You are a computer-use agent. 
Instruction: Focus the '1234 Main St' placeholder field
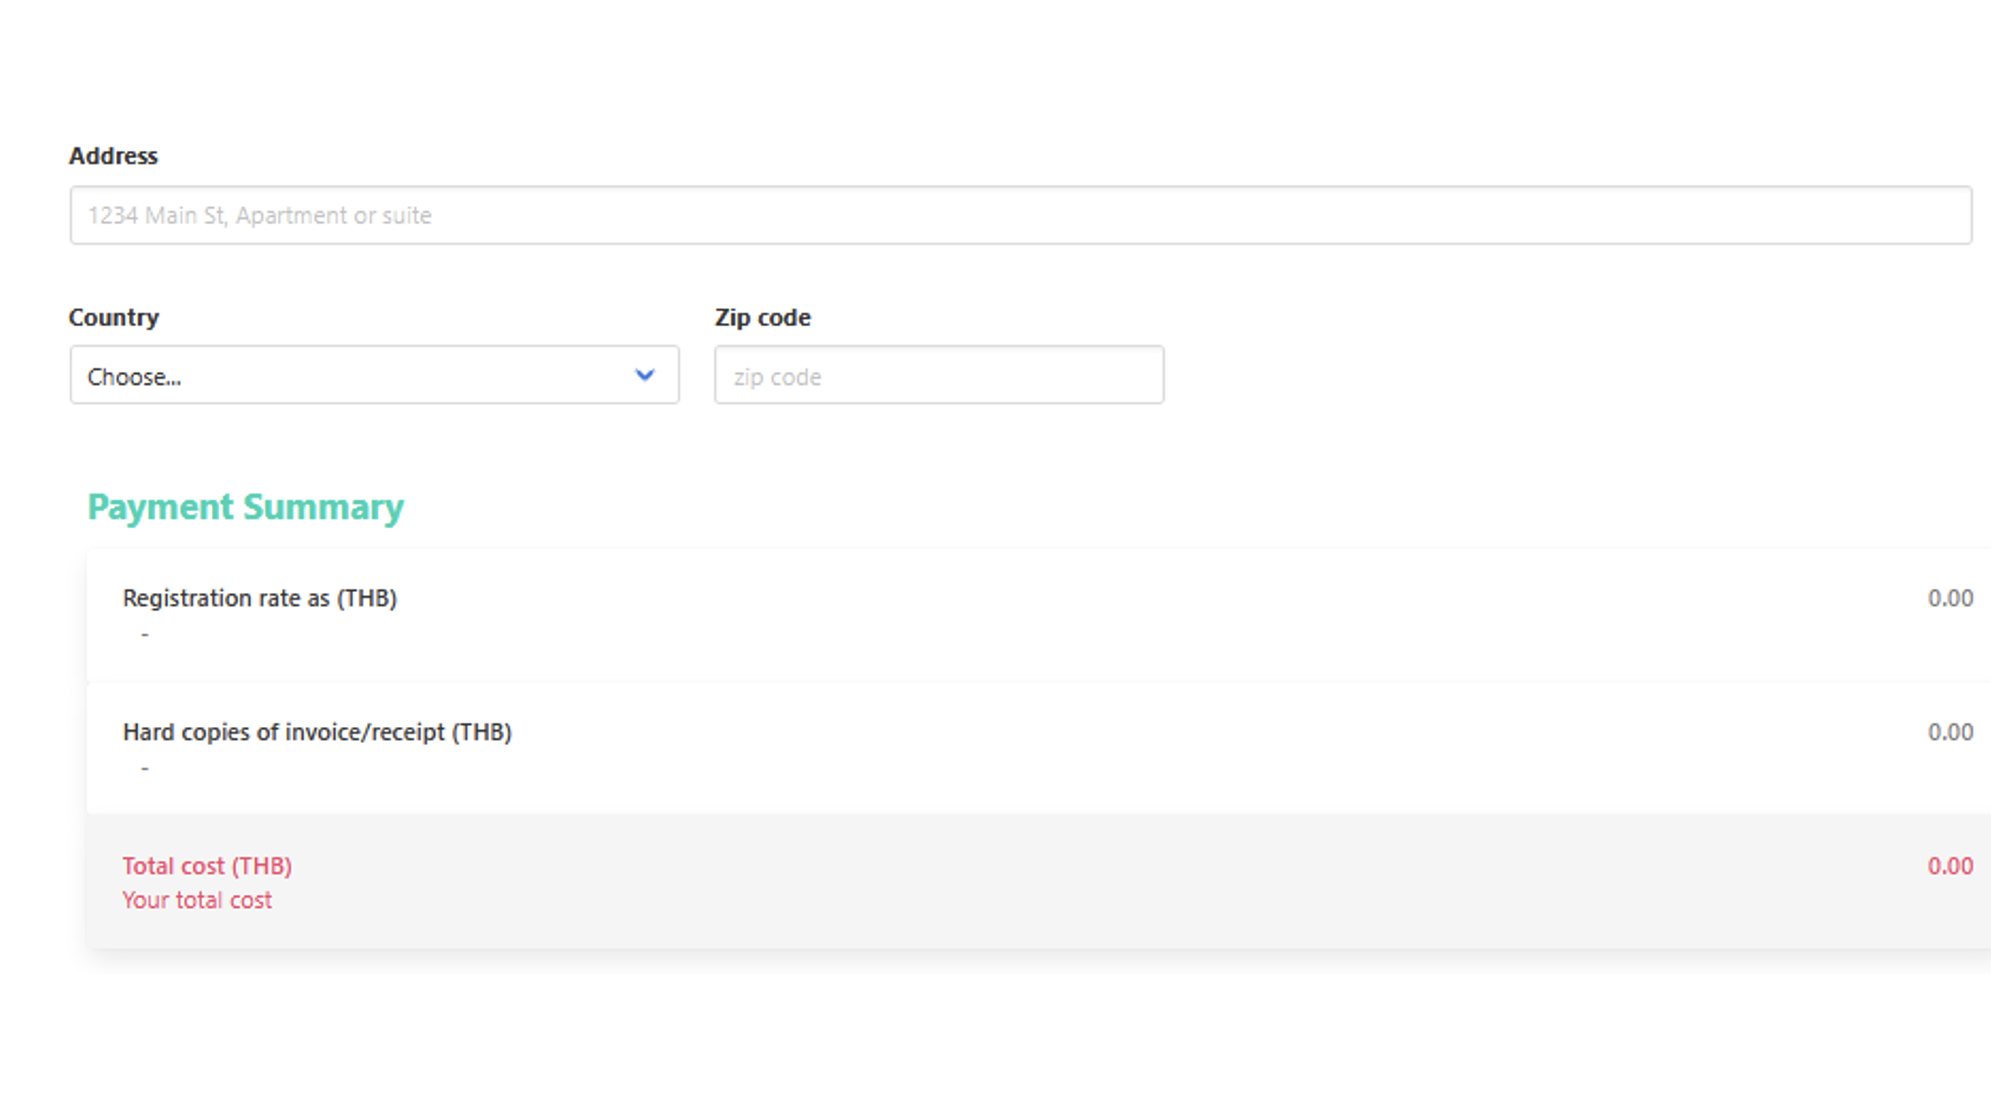(260, 215)
